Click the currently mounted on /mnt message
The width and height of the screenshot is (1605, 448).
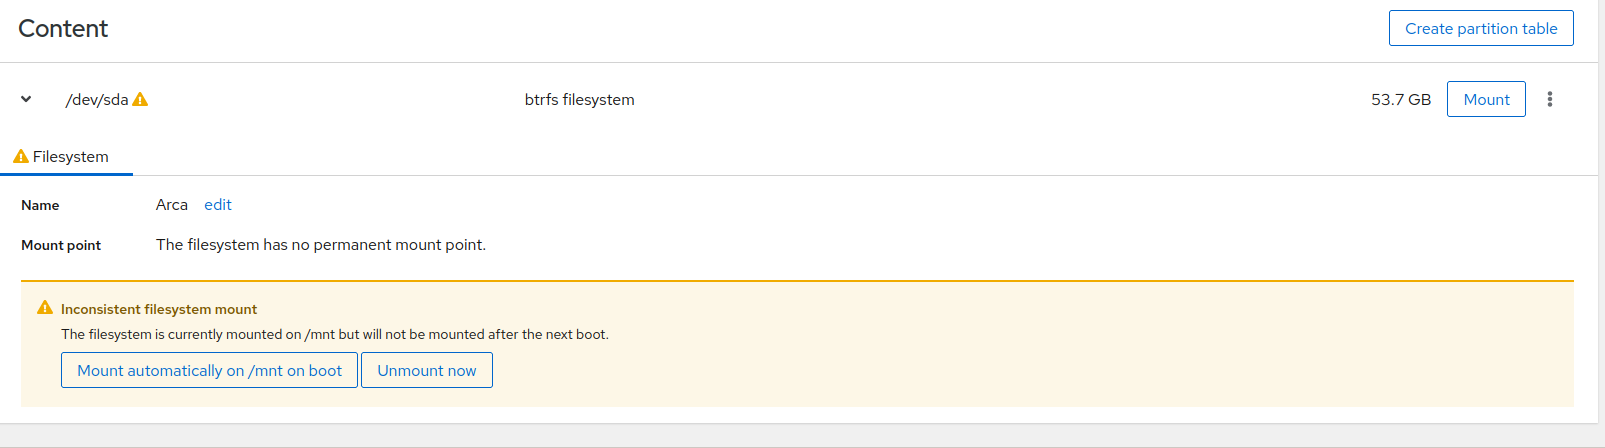[335, 334]
